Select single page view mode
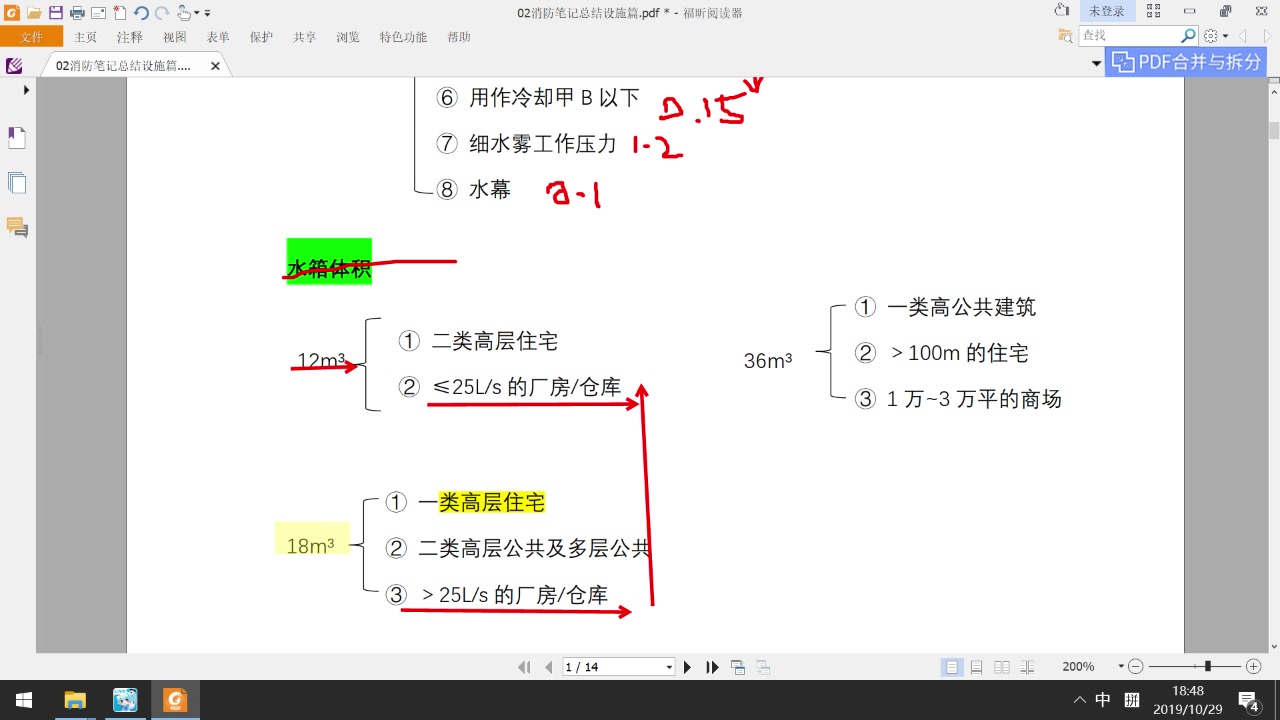Viewport: 1280px width, 720px height. click(952, 667)
